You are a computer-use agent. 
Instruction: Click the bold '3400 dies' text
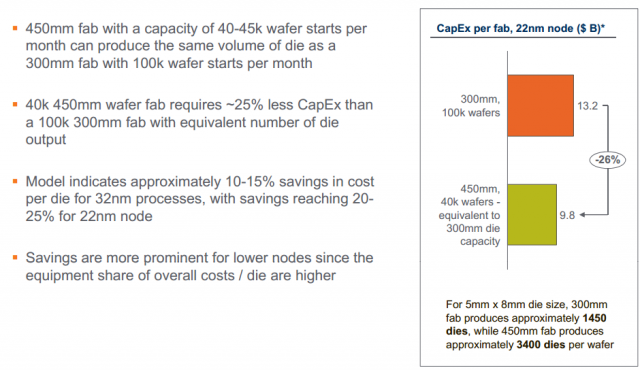[x=541, y=345]
